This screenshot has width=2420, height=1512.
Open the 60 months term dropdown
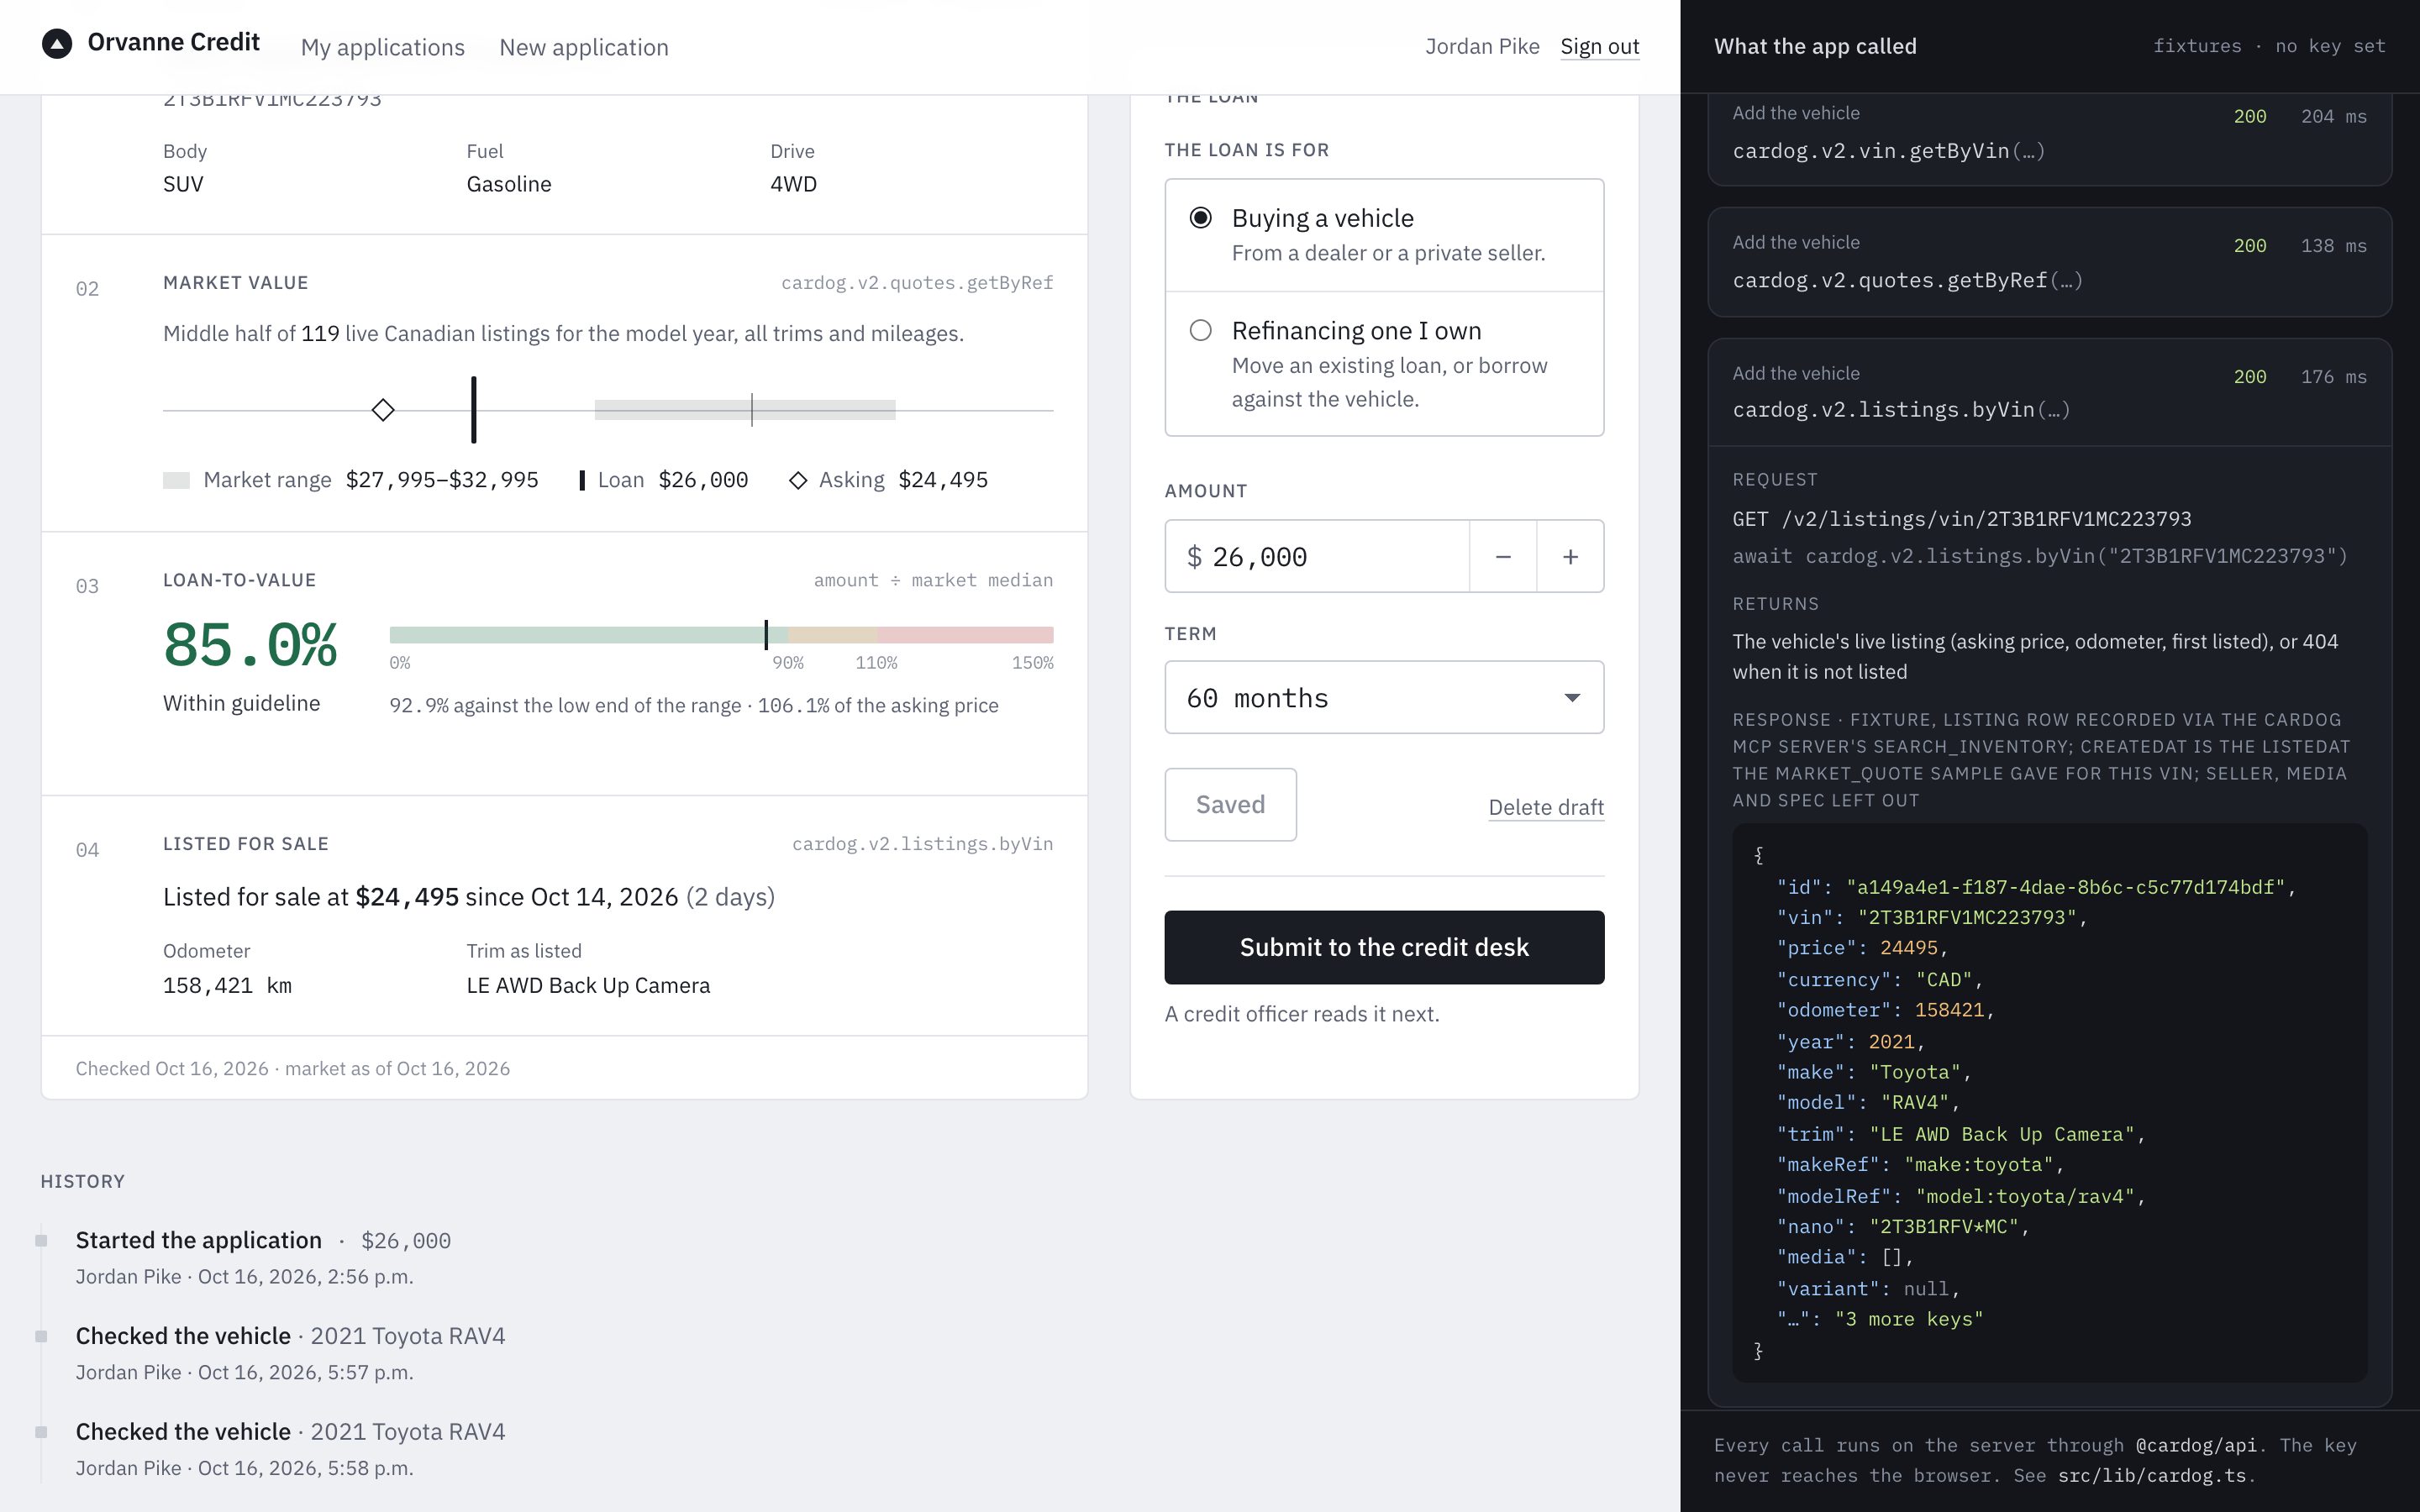coord(1384,697)
